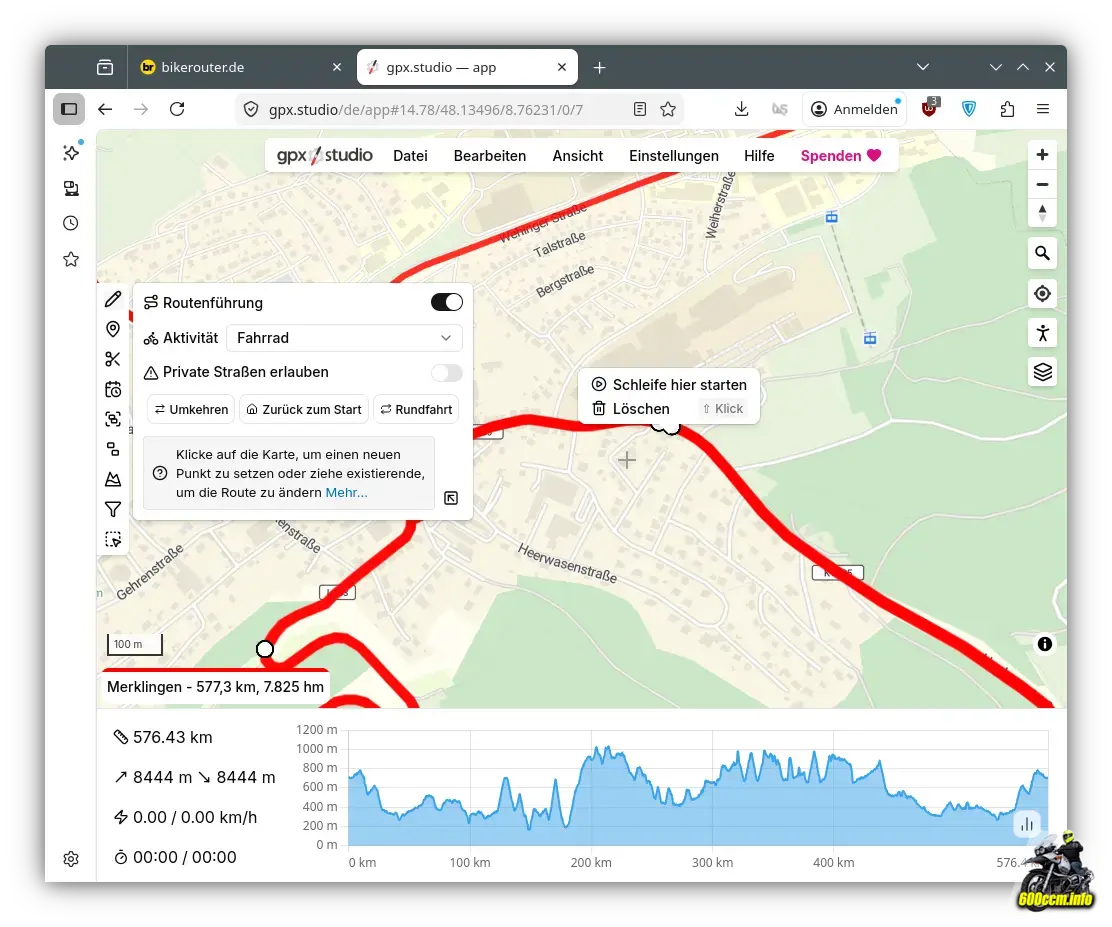Click the filter funnel tool
This screenshot has width=1112, height=927.
[x=113, y=509]
